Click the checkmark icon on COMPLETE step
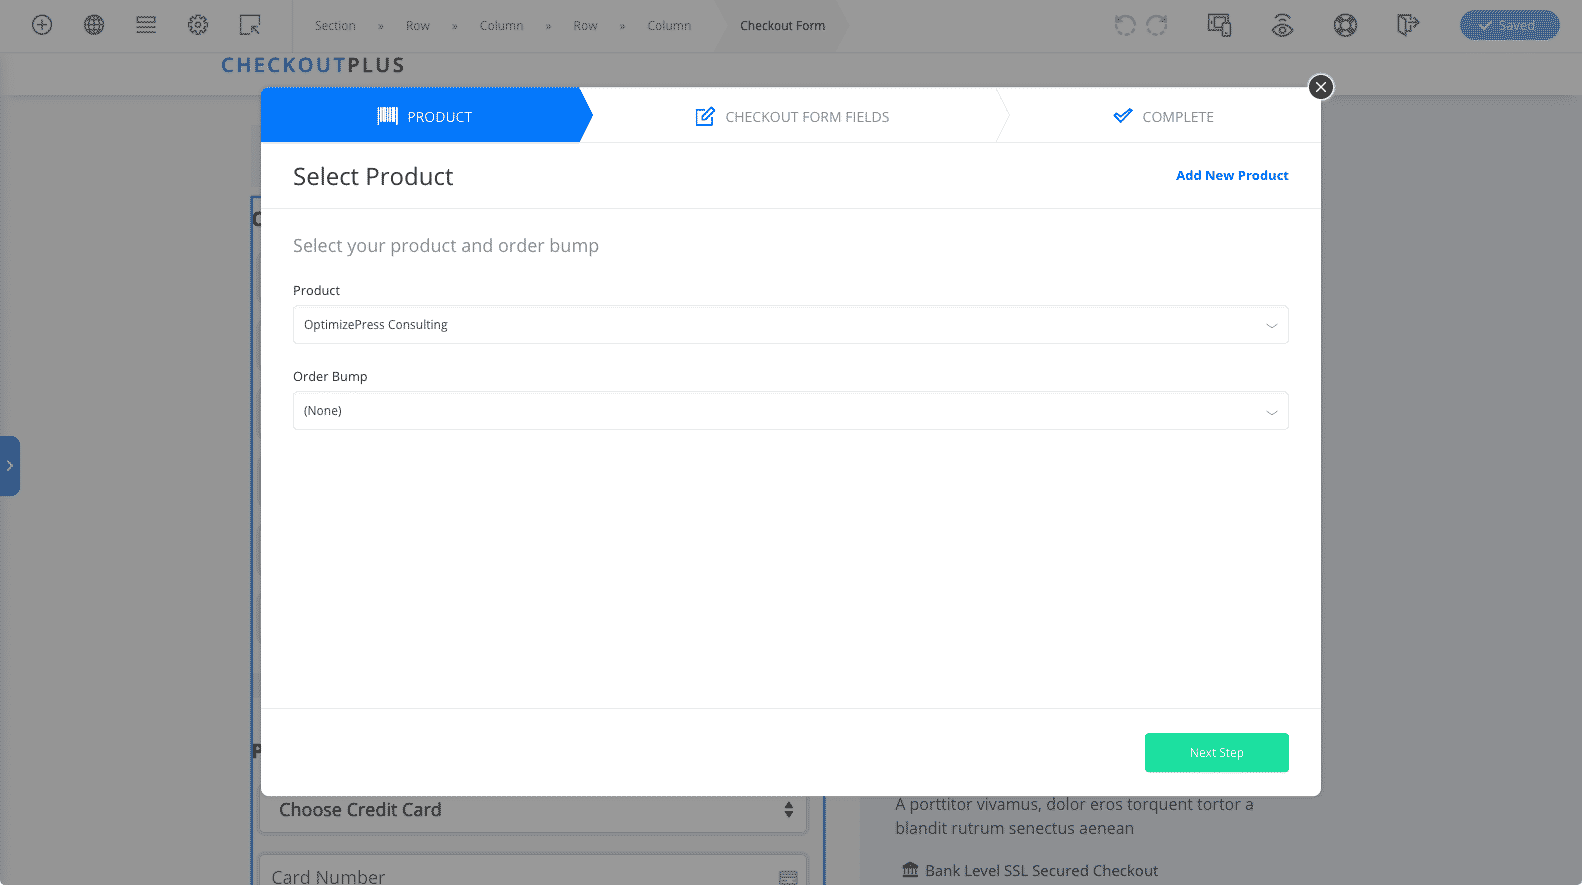Screen dimensions: 1582x885 pyautogui.click(x=1123, y=115)
